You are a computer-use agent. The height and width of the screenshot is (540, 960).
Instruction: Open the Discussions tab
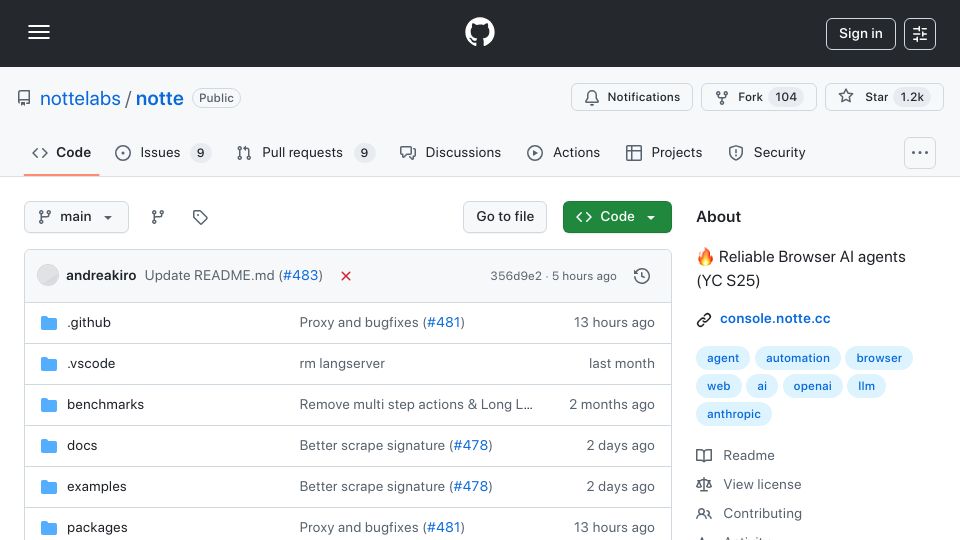[x=450, y=152]
